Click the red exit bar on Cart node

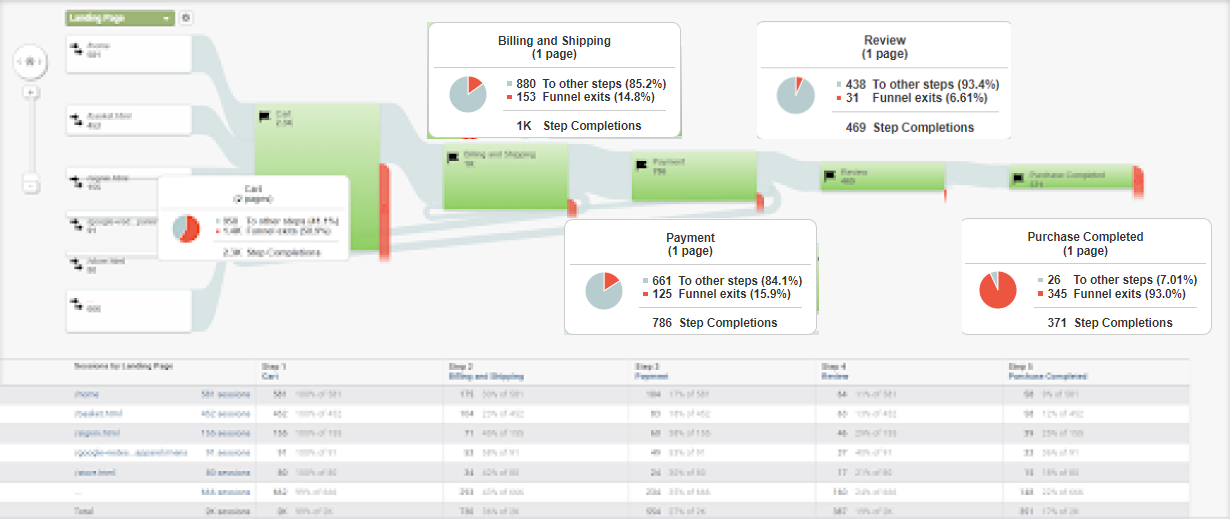pyautogui.click(x=383, y=210)
